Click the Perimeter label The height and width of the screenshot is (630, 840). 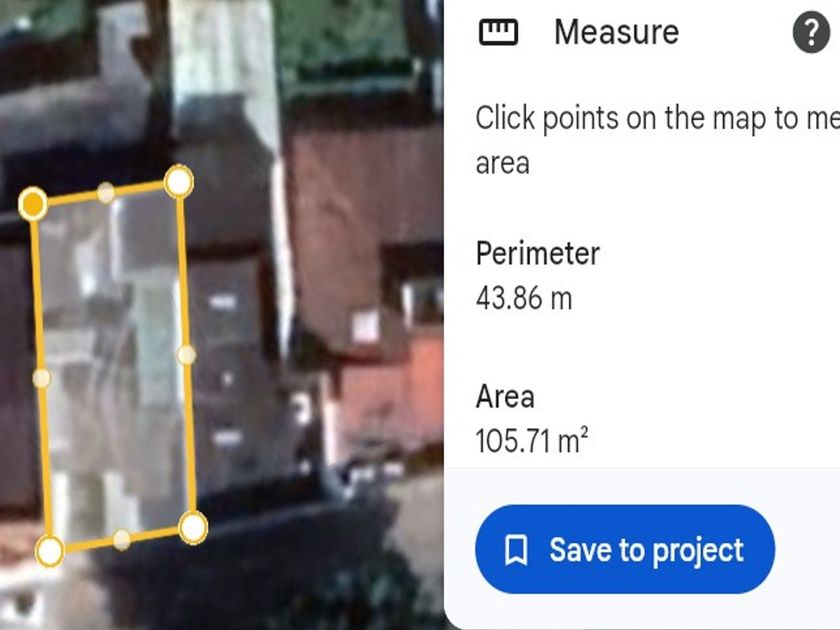coord(537,253)
